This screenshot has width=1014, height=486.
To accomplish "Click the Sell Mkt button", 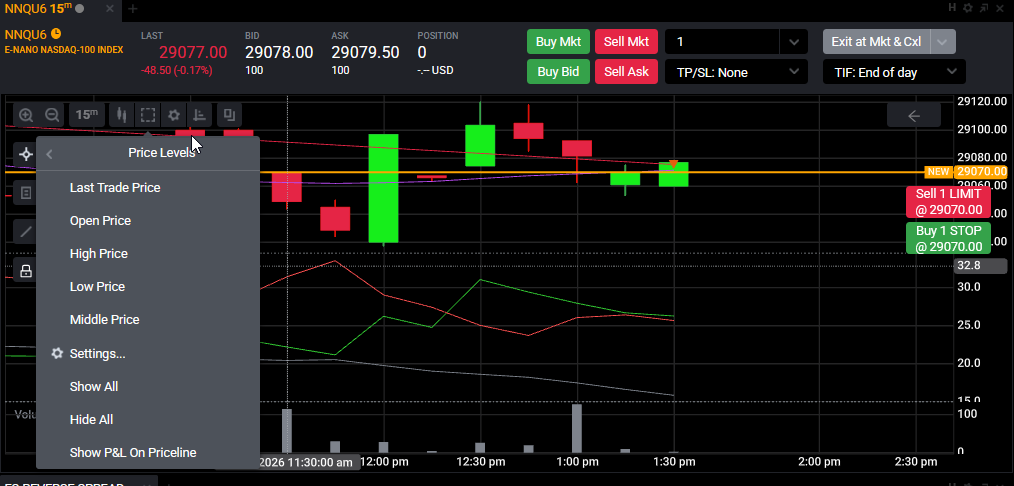I will 626,42.
